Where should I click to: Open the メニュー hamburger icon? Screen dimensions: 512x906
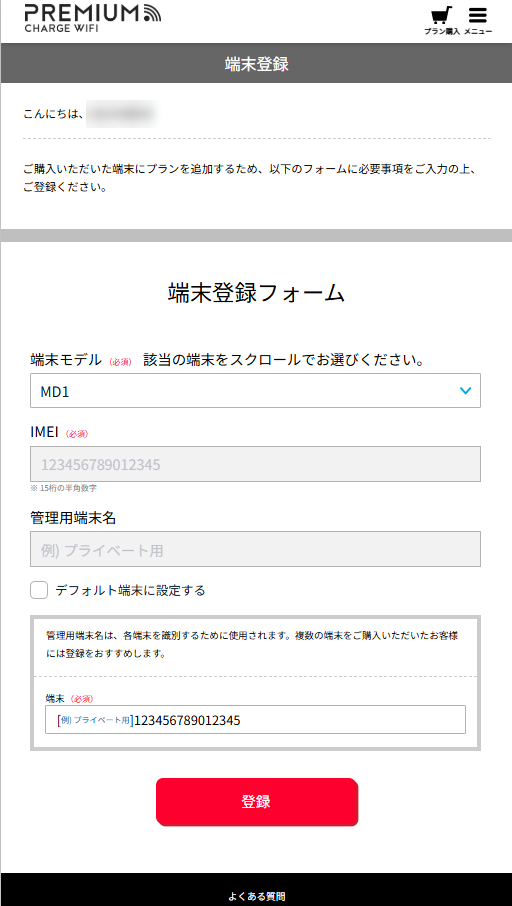(478, 21)
